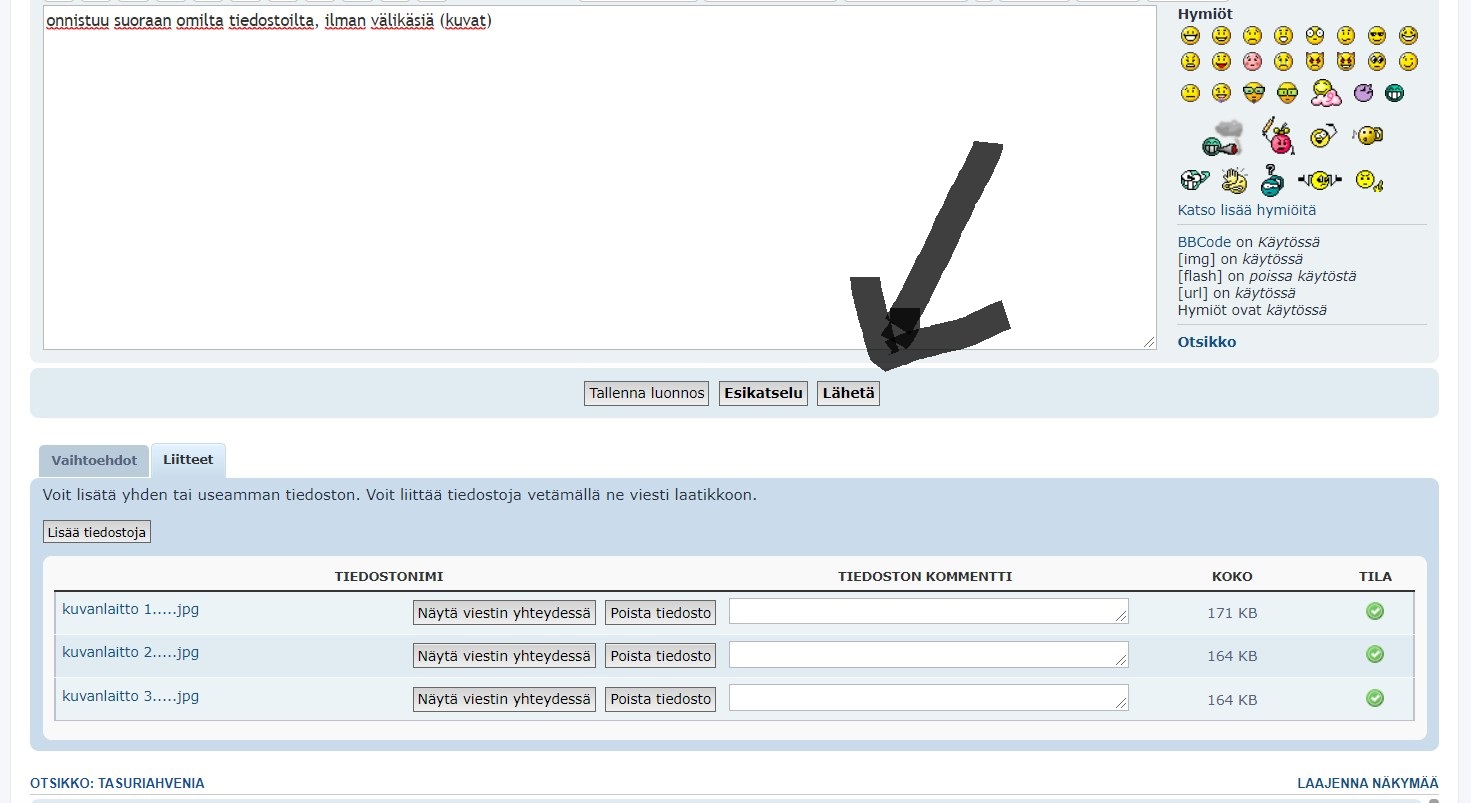Remove the kuvanlaitto 1 file

660,613
